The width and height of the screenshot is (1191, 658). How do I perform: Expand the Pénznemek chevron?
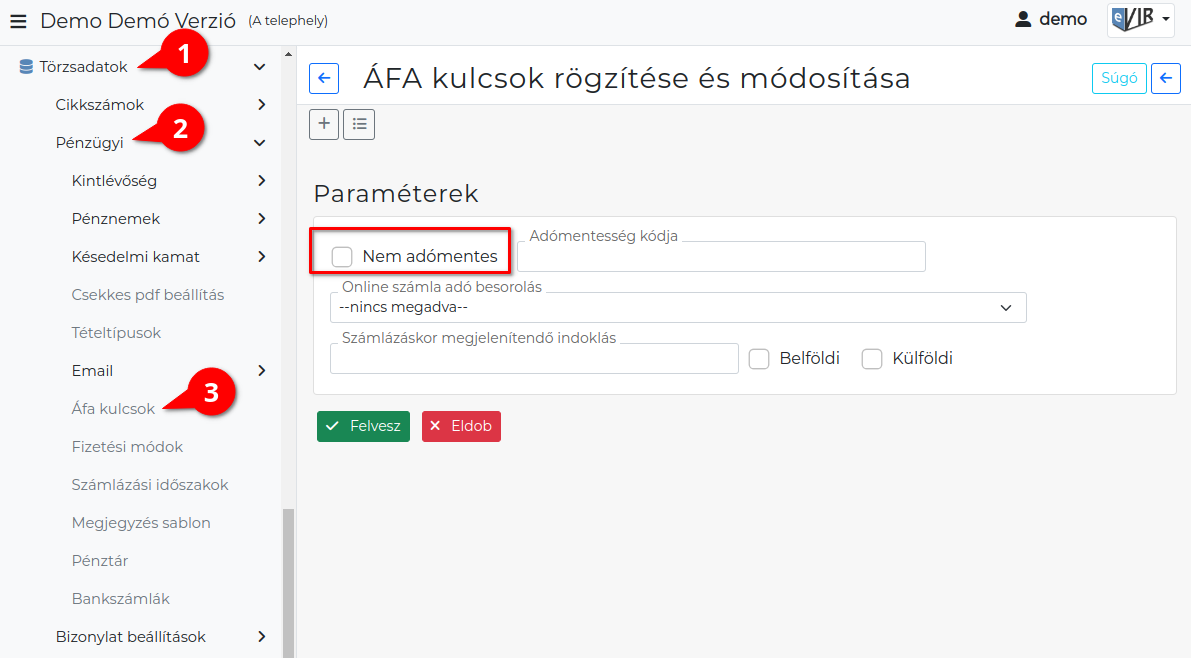(261, 219)
